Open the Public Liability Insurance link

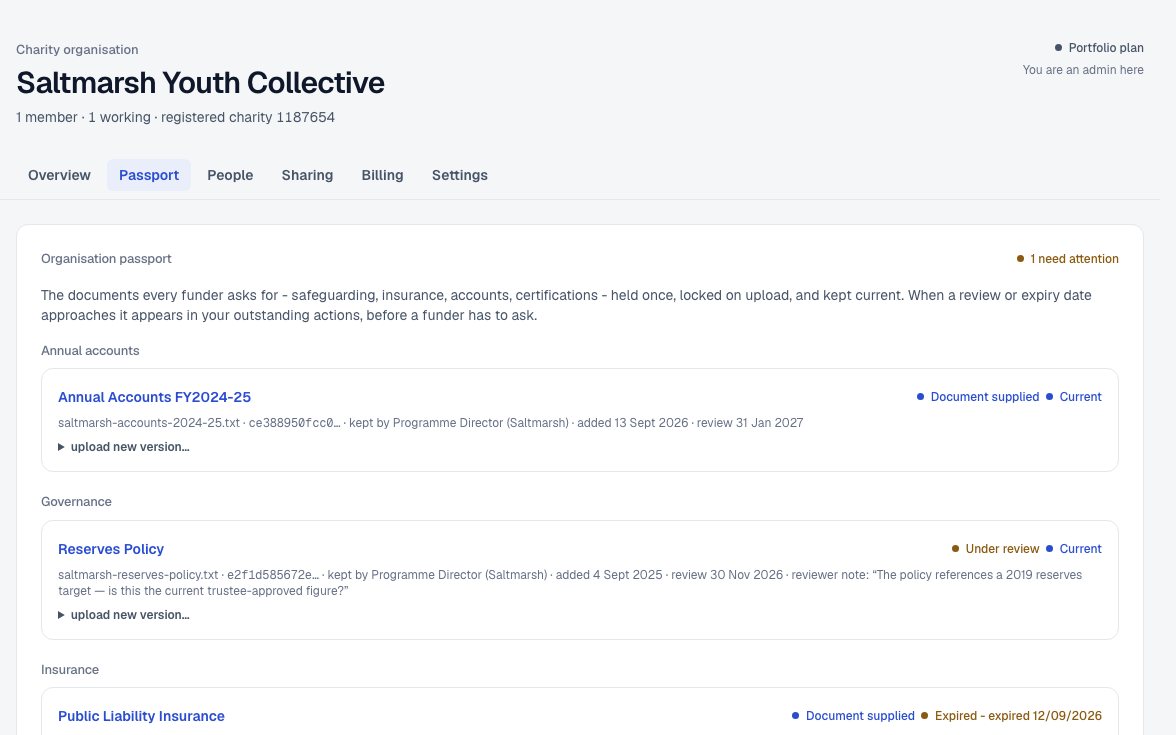[141, 716]
